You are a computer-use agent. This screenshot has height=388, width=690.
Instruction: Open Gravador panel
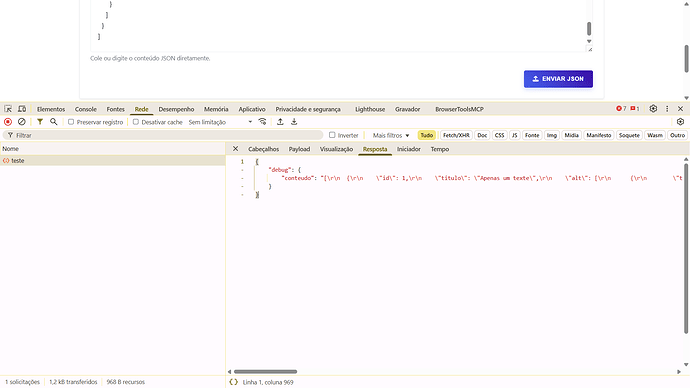click(x=407, y=109)
